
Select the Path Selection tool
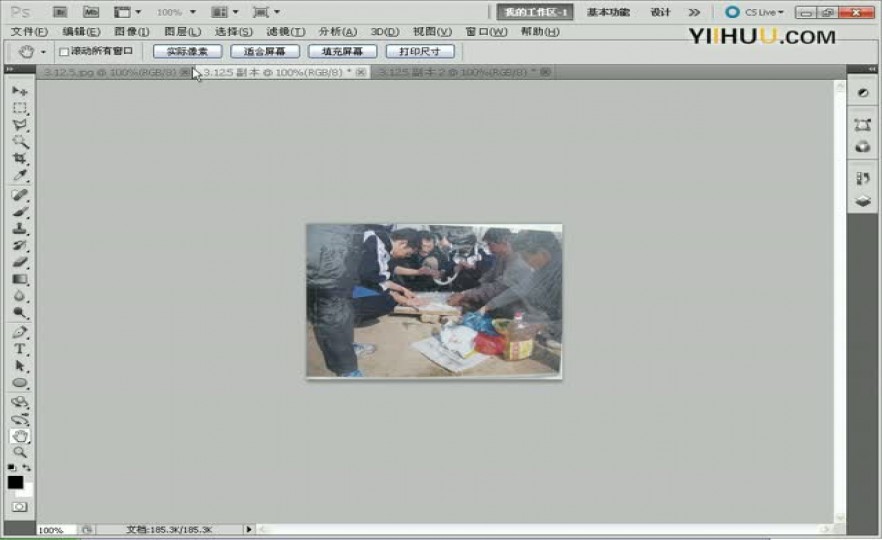point(20,366)
